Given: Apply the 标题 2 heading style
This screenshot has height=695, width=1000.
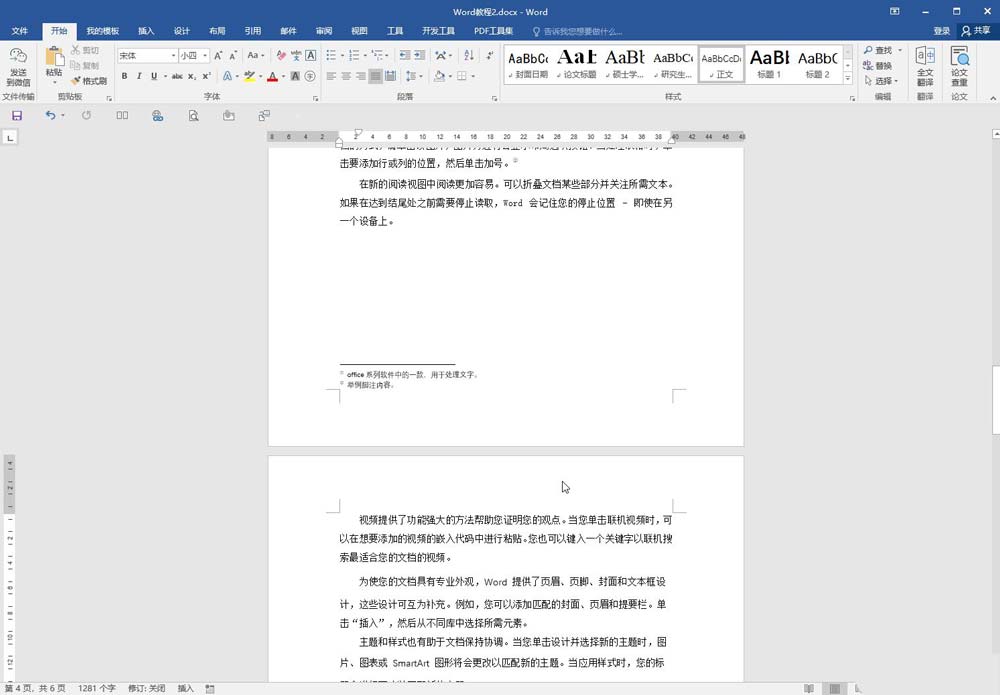Looking at the screenshot, I should [x=818, y=64].
